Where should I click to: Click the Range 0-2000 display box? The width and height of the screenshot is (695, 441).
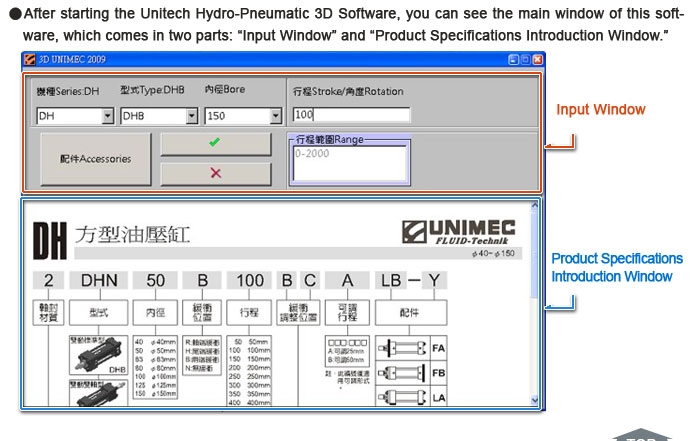tap(350, 163)
